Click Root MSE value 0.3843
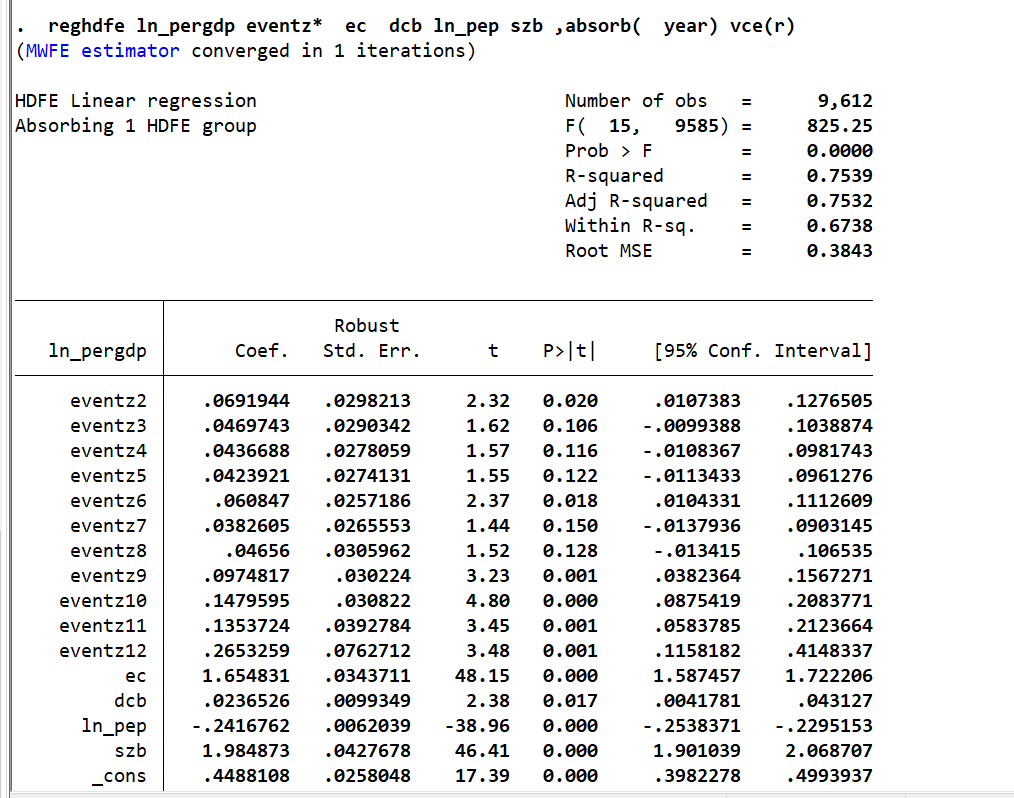 pyautogui.click(x=839, y=251)
